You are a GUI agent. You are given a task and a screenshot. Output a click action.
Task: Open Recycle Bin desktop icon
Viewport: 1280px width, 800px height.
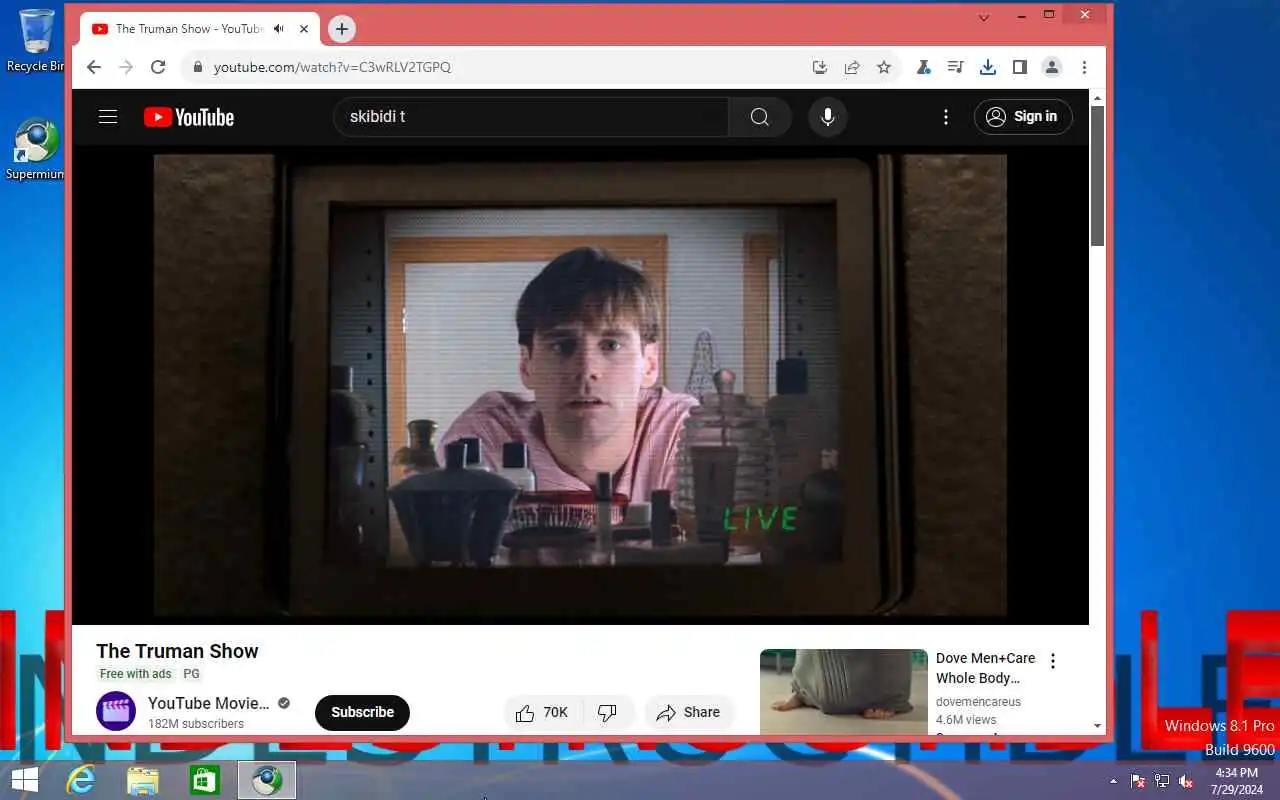[36, 40]
